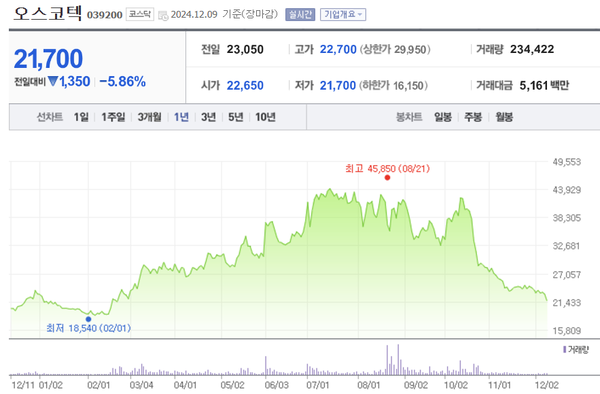Select the 3년 line chart tab
The image size is (600, 394).
pos(209,117)
